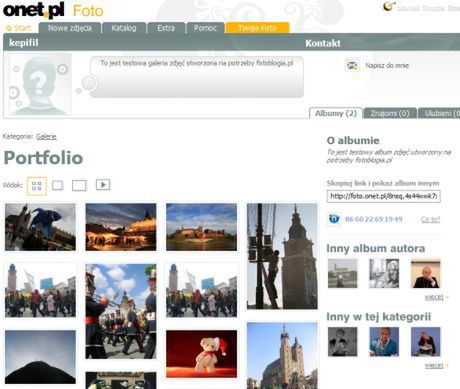Open the river landscape album thumbnail
Image resolution: width=460 pixels, height=389 pixels.
tap(342, 274)
